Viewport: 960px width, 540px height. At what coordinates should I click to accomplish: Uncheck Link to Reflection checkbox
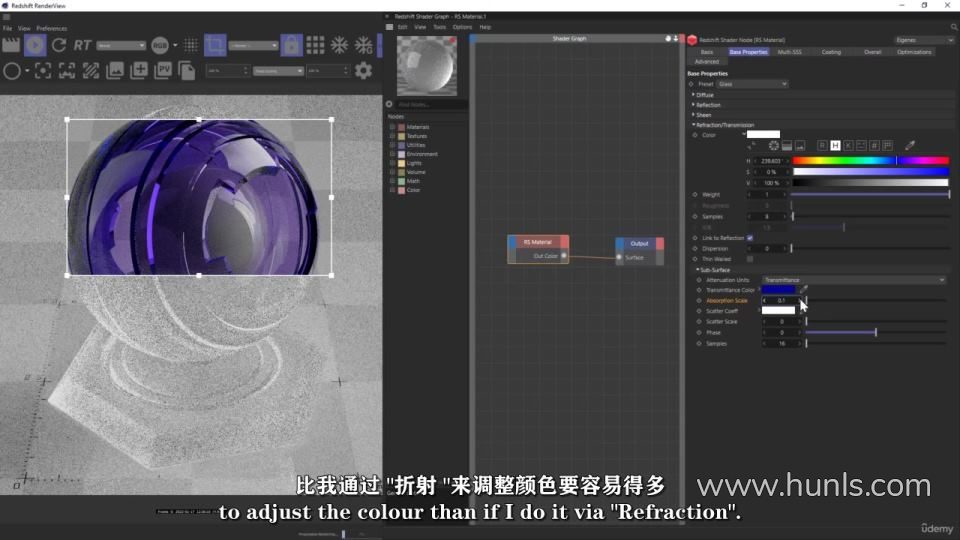pyautogui.click(x=750, y=238)
